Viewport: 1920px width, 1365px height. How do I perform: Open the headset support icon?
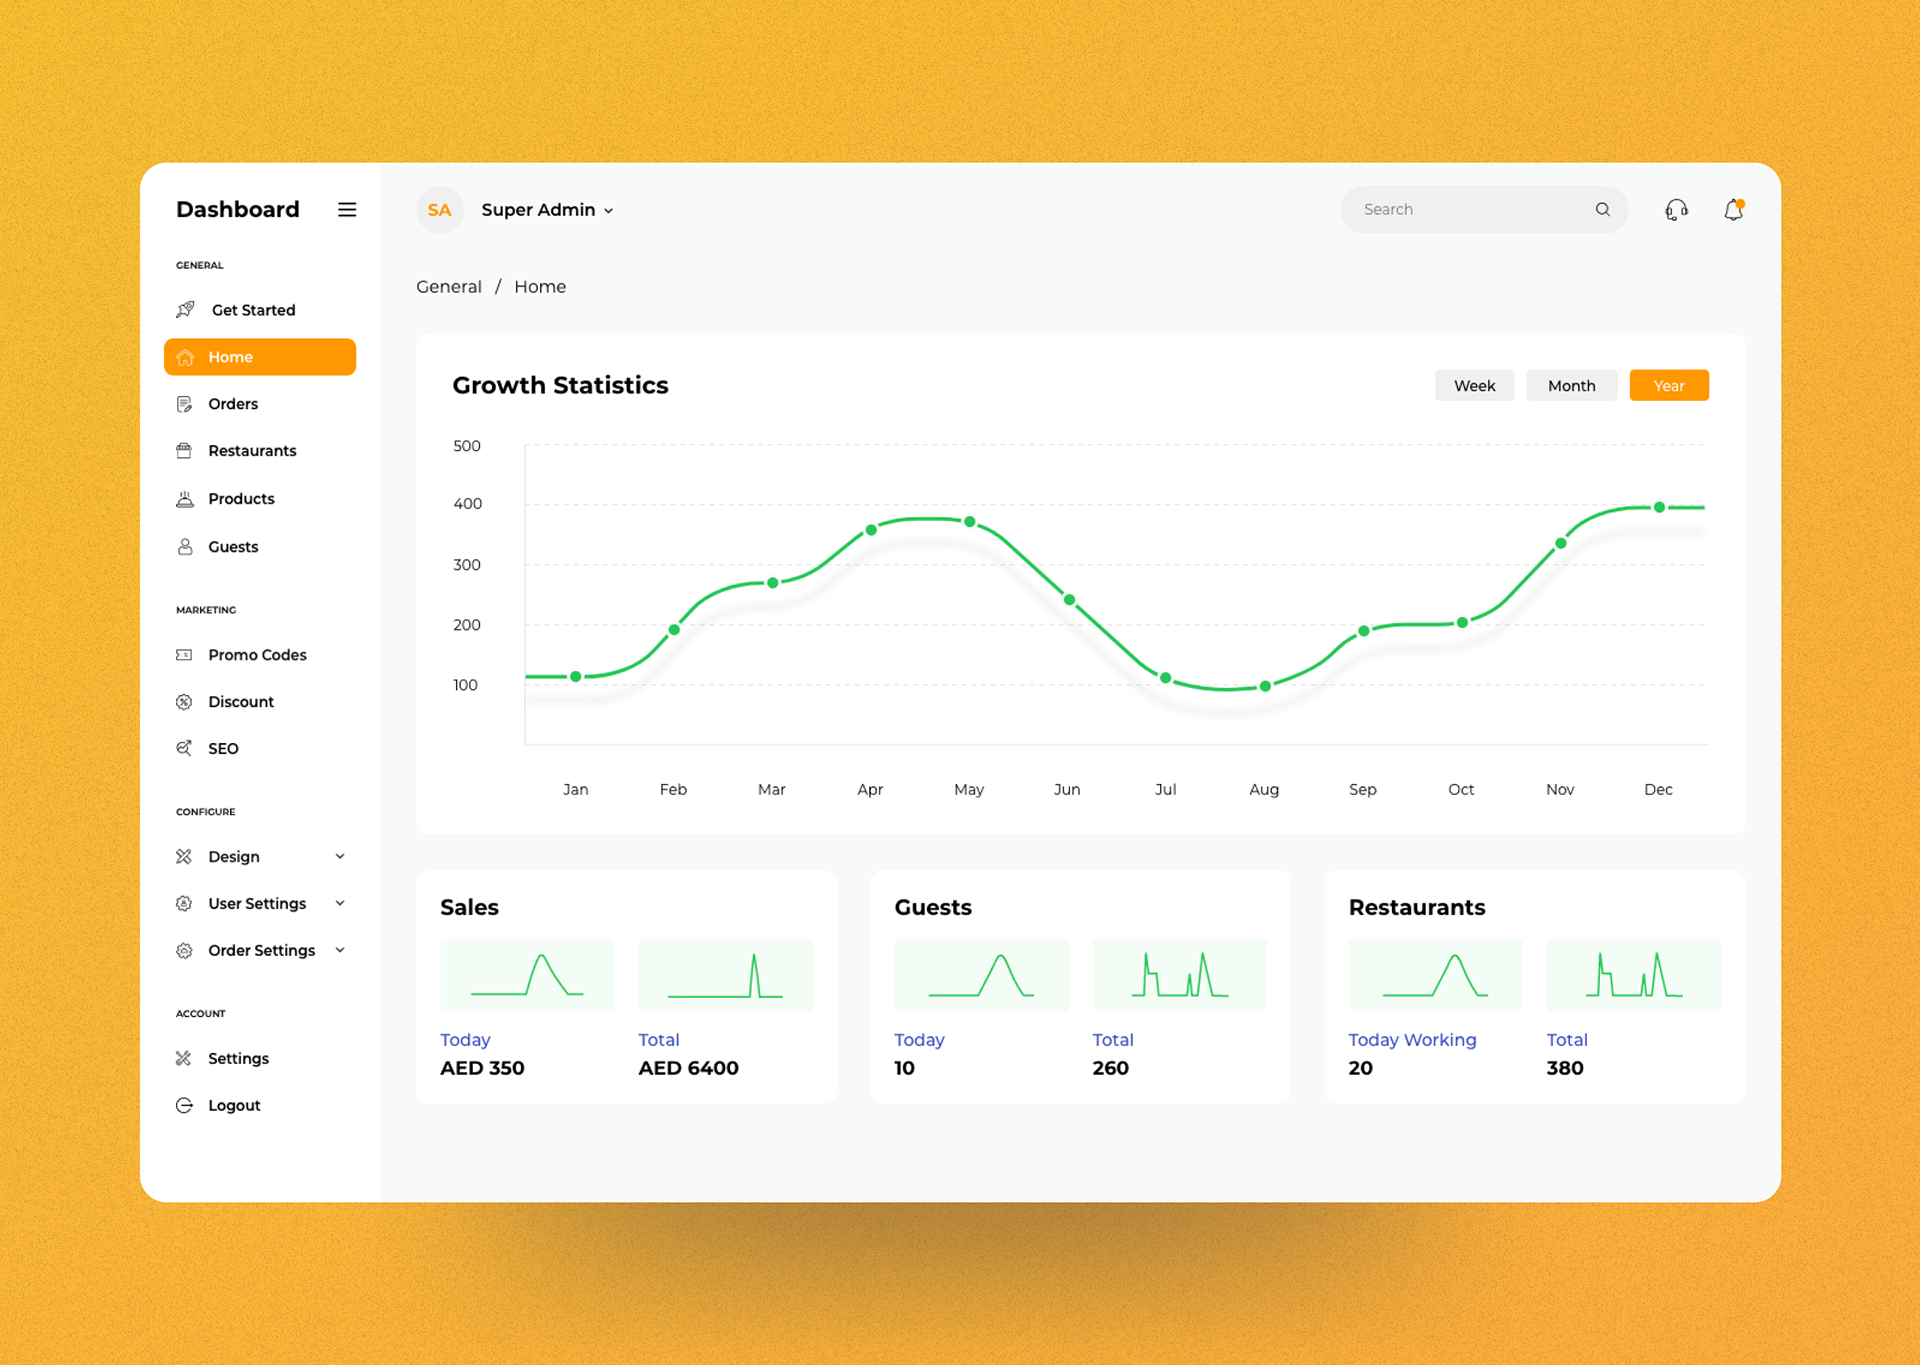(1676, 209)
